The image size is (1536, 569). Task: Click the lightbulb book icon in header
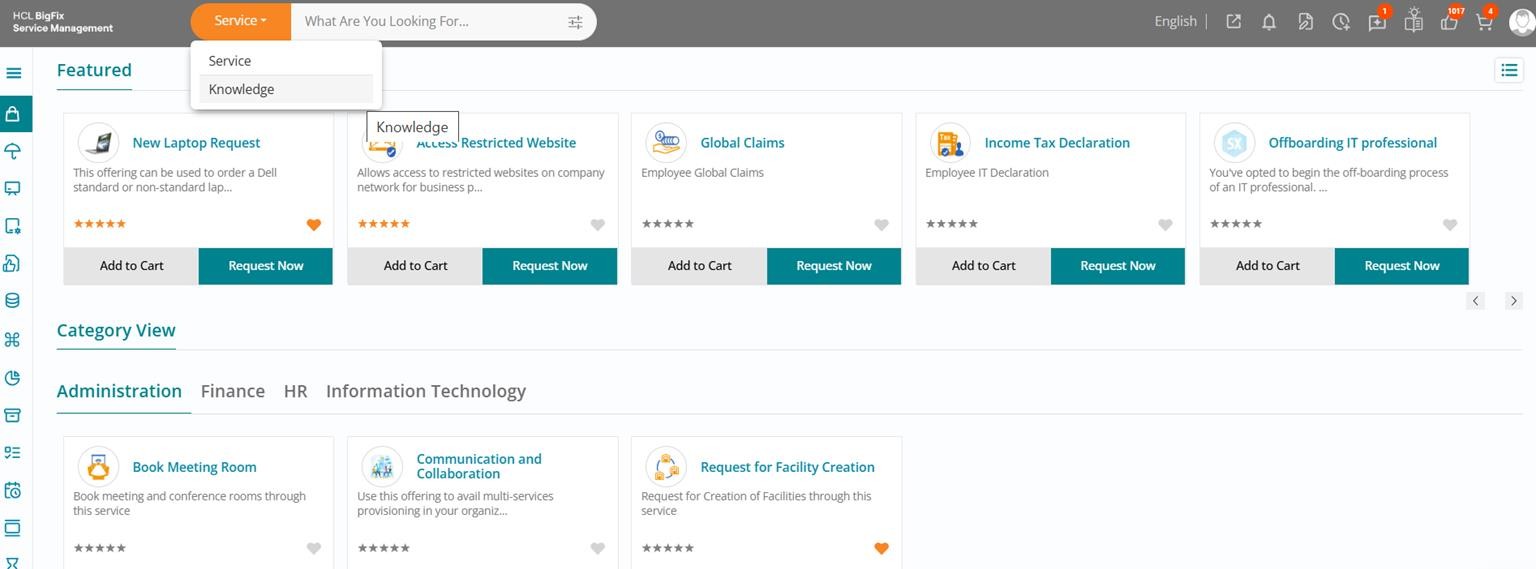tap(1413, 20)
